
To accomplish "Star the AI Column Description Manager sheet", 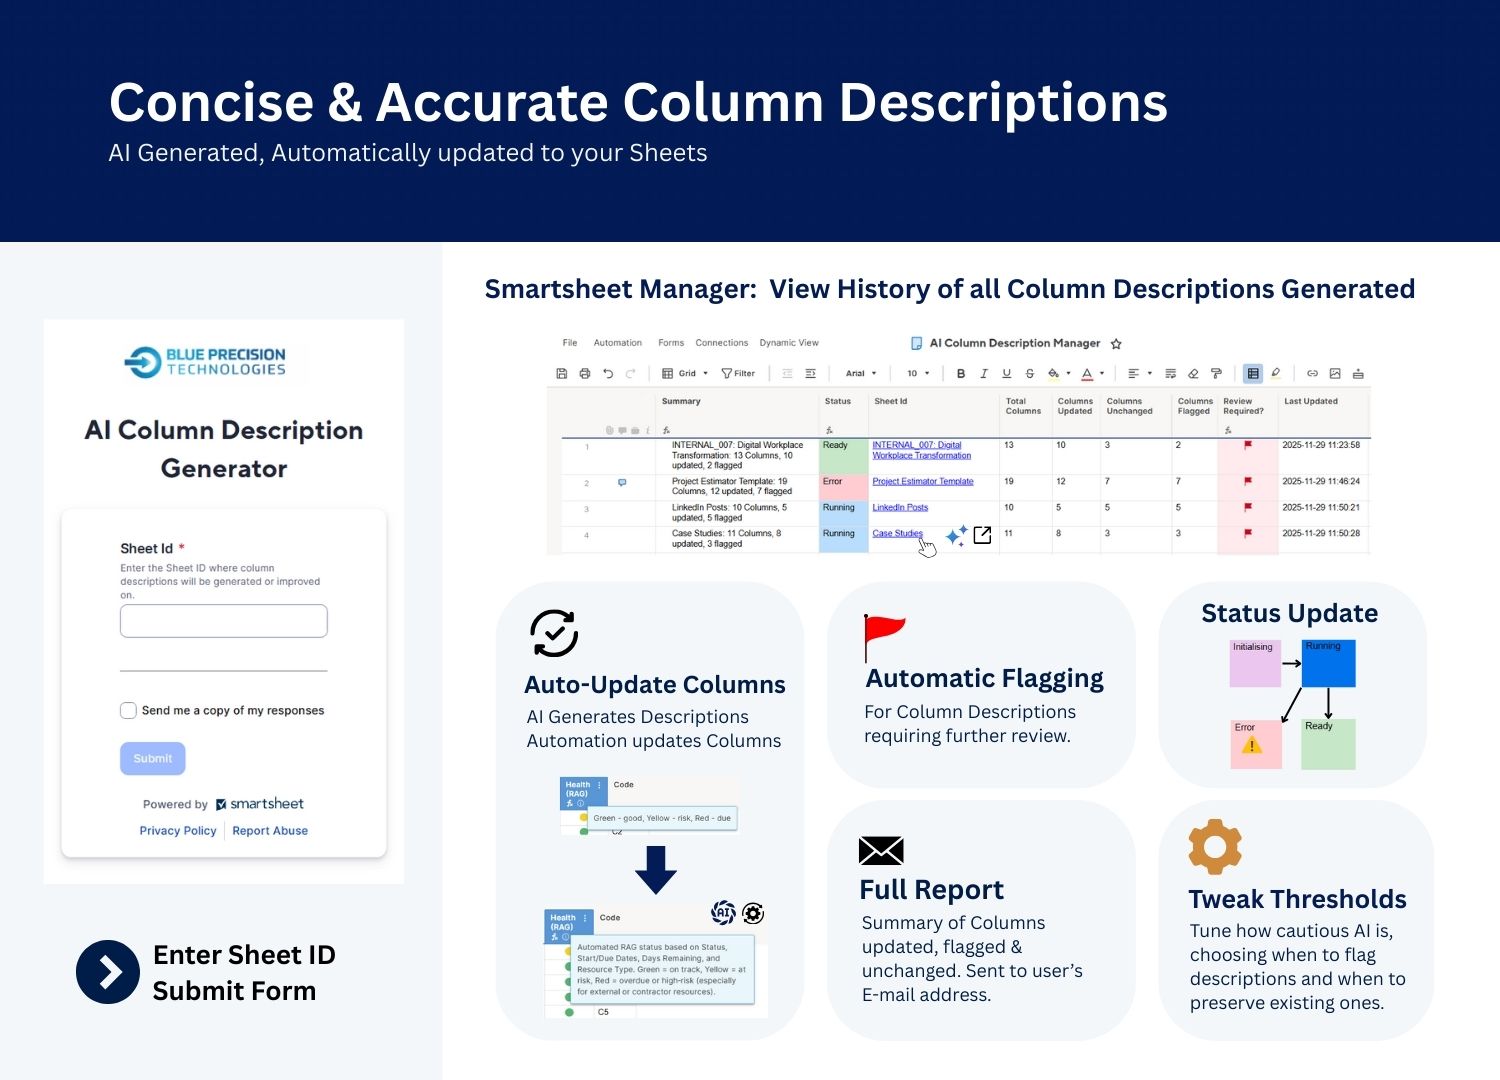I will (x=1116, y=344).
